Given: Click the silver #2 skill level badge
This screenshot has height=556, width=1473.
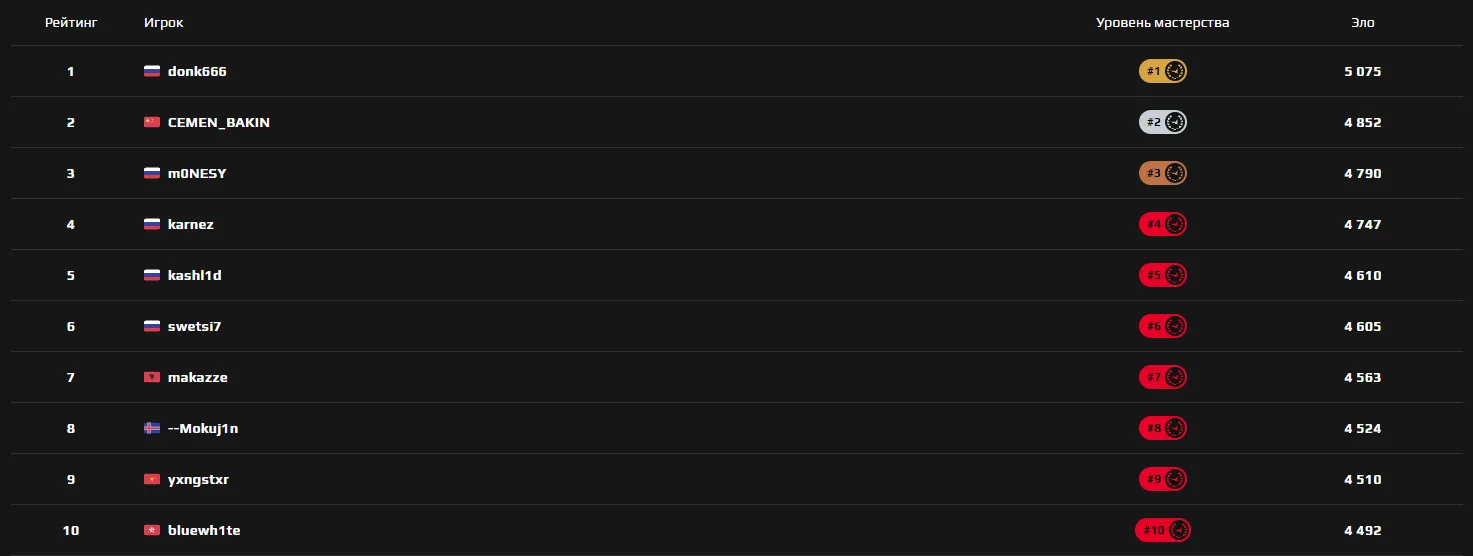Looking at the screenshot, I should 1163,122.
